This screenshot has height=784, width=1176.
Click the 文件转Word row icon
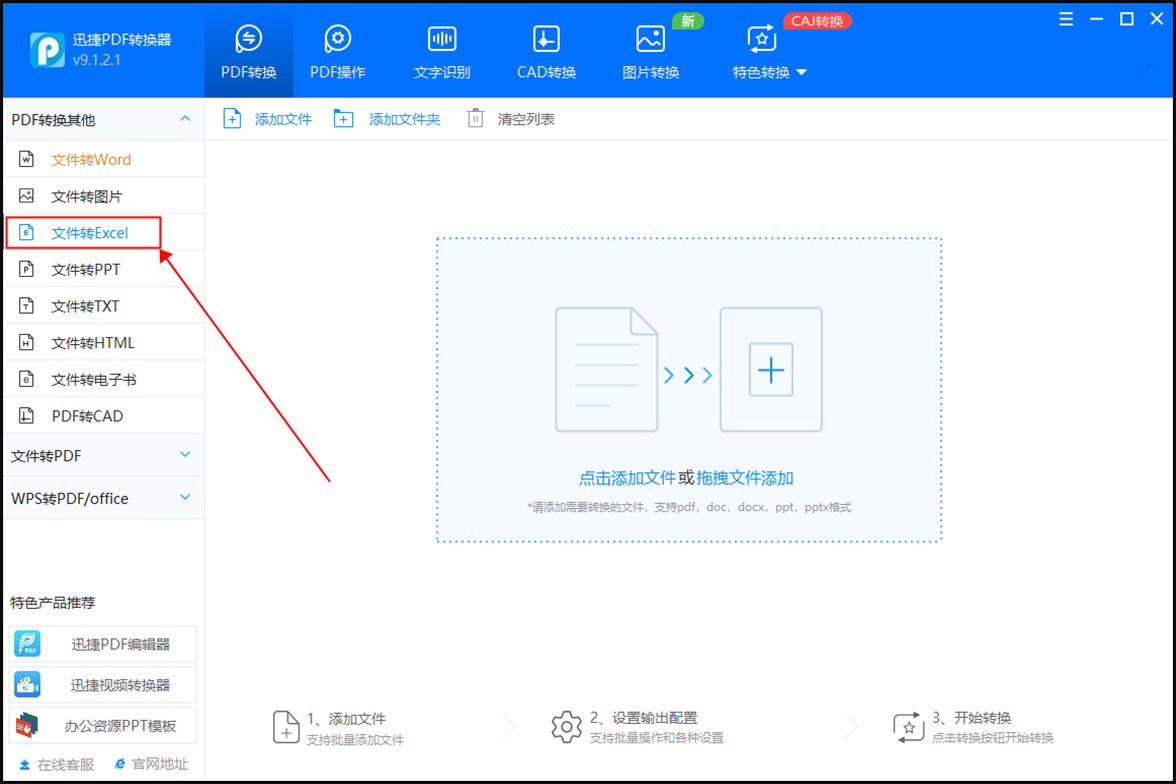click(x=26, y=159)
